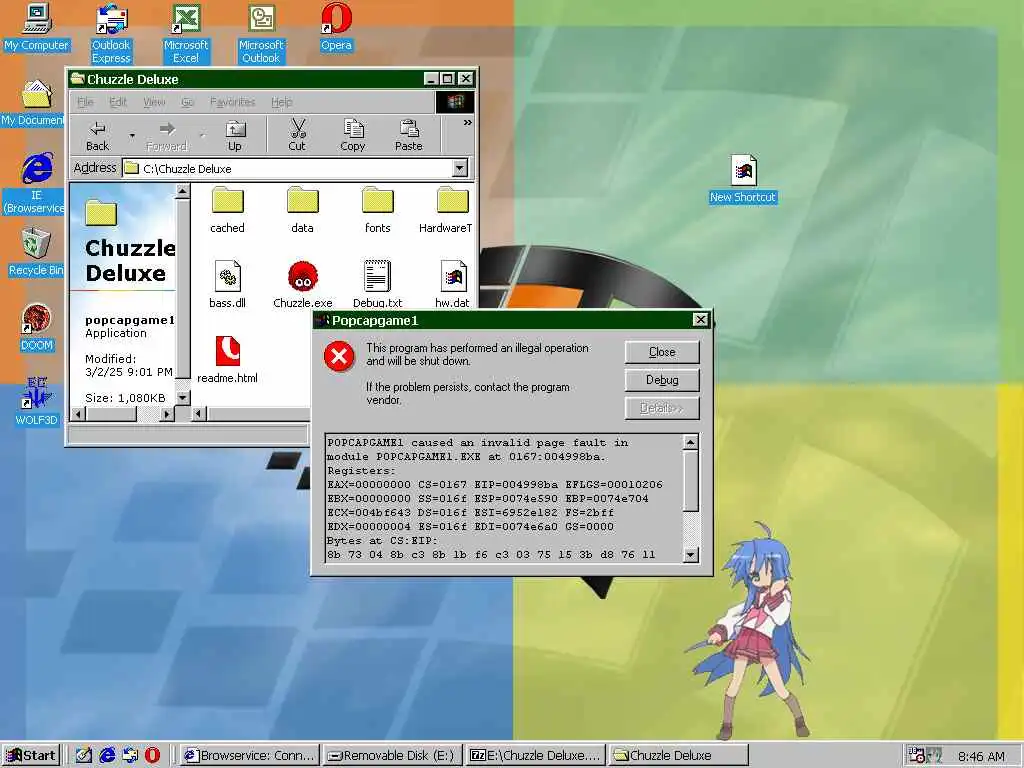Open the Recycle Bin
1024x768 pixels.
(x=36, y=252)
